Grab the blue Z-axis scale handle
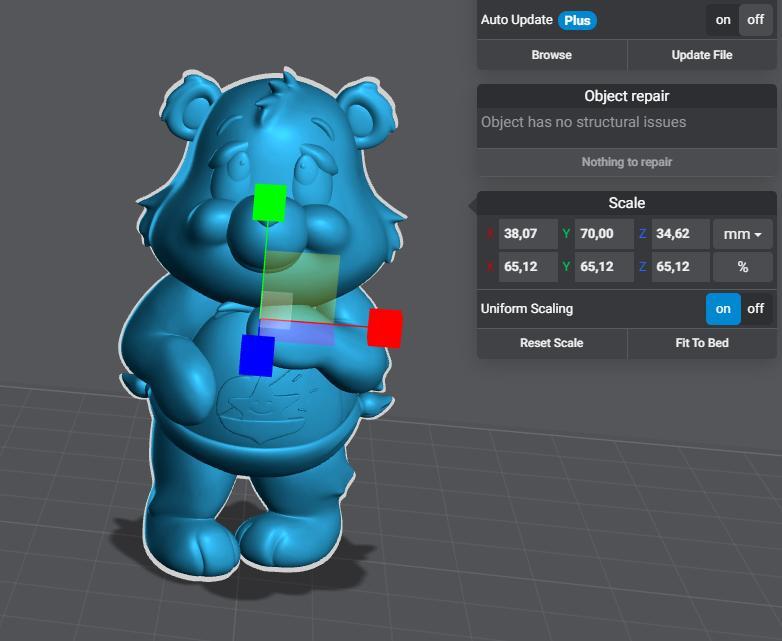The image size is (782, 641). 257,355
